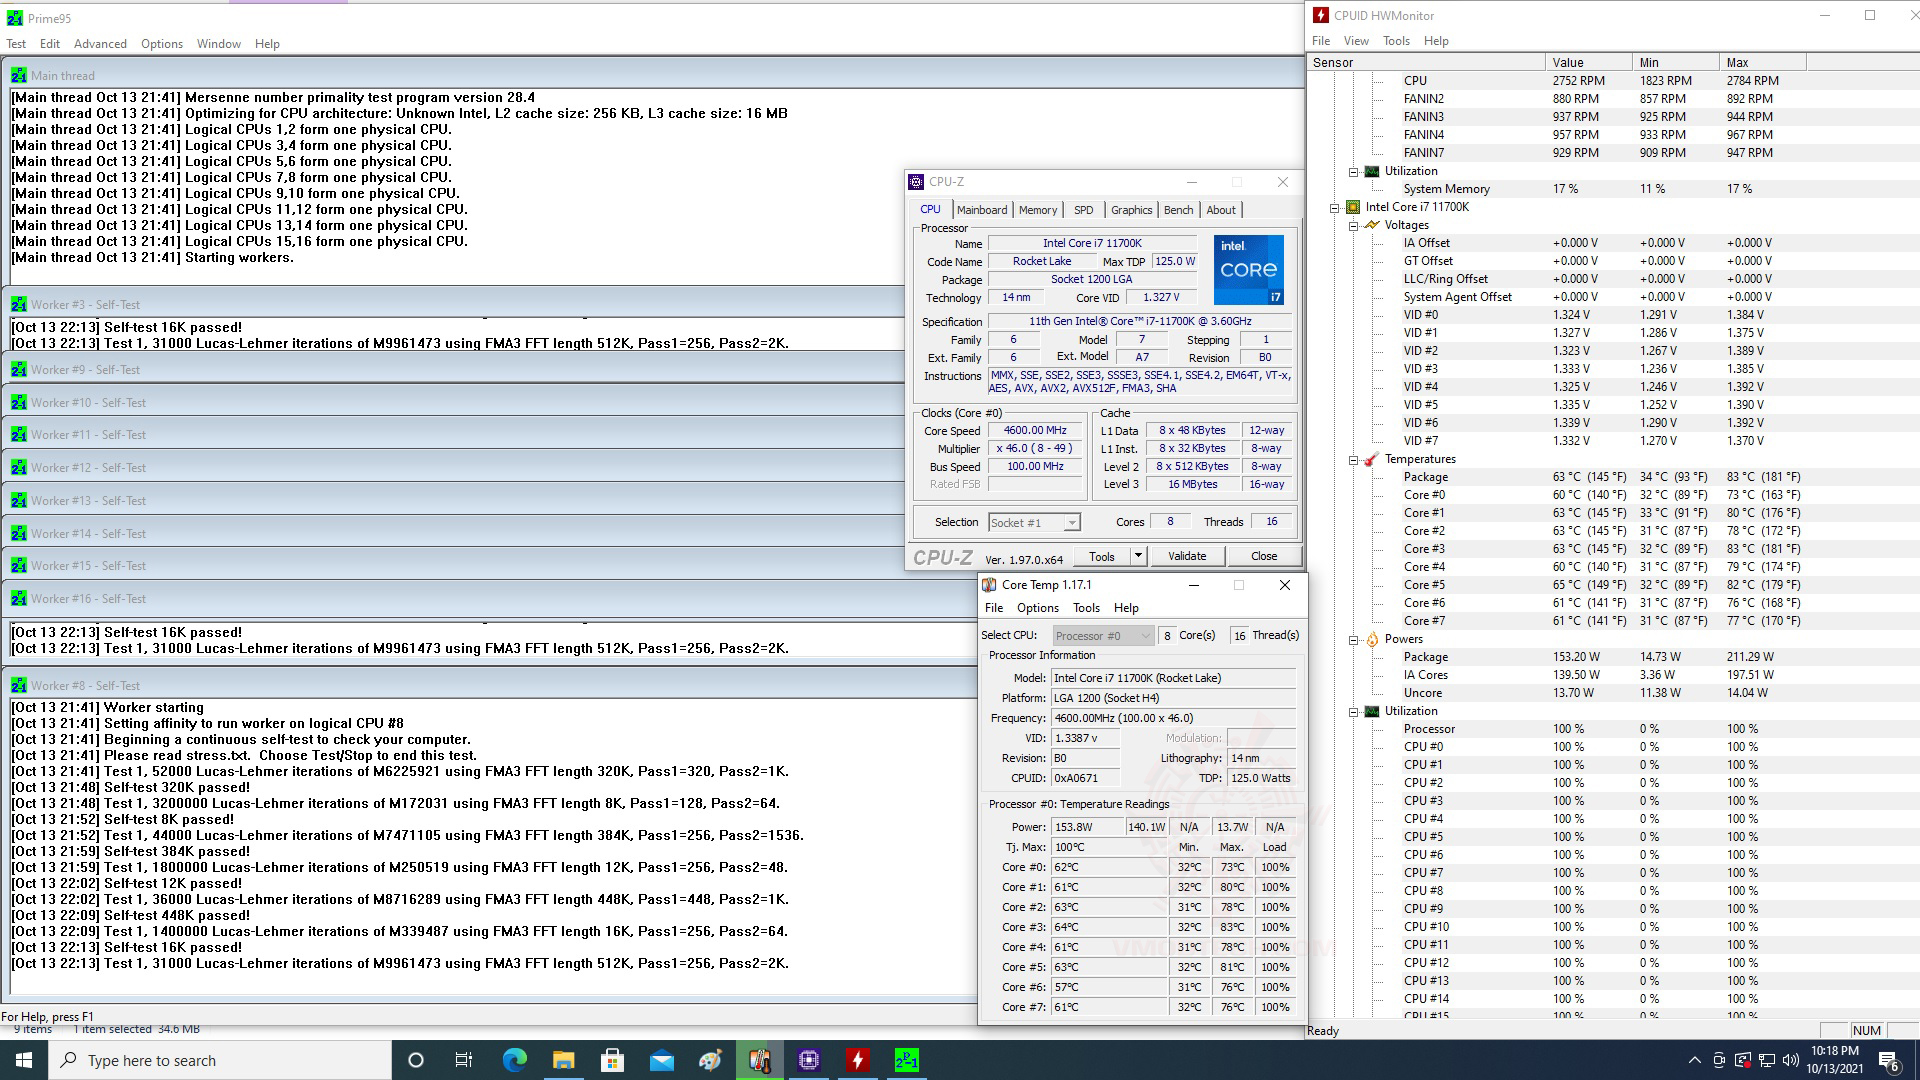This screenshot has width=1920, height=1080.
Task: Switch to the Bench tab in CPU-Z
Action: 1178,209
